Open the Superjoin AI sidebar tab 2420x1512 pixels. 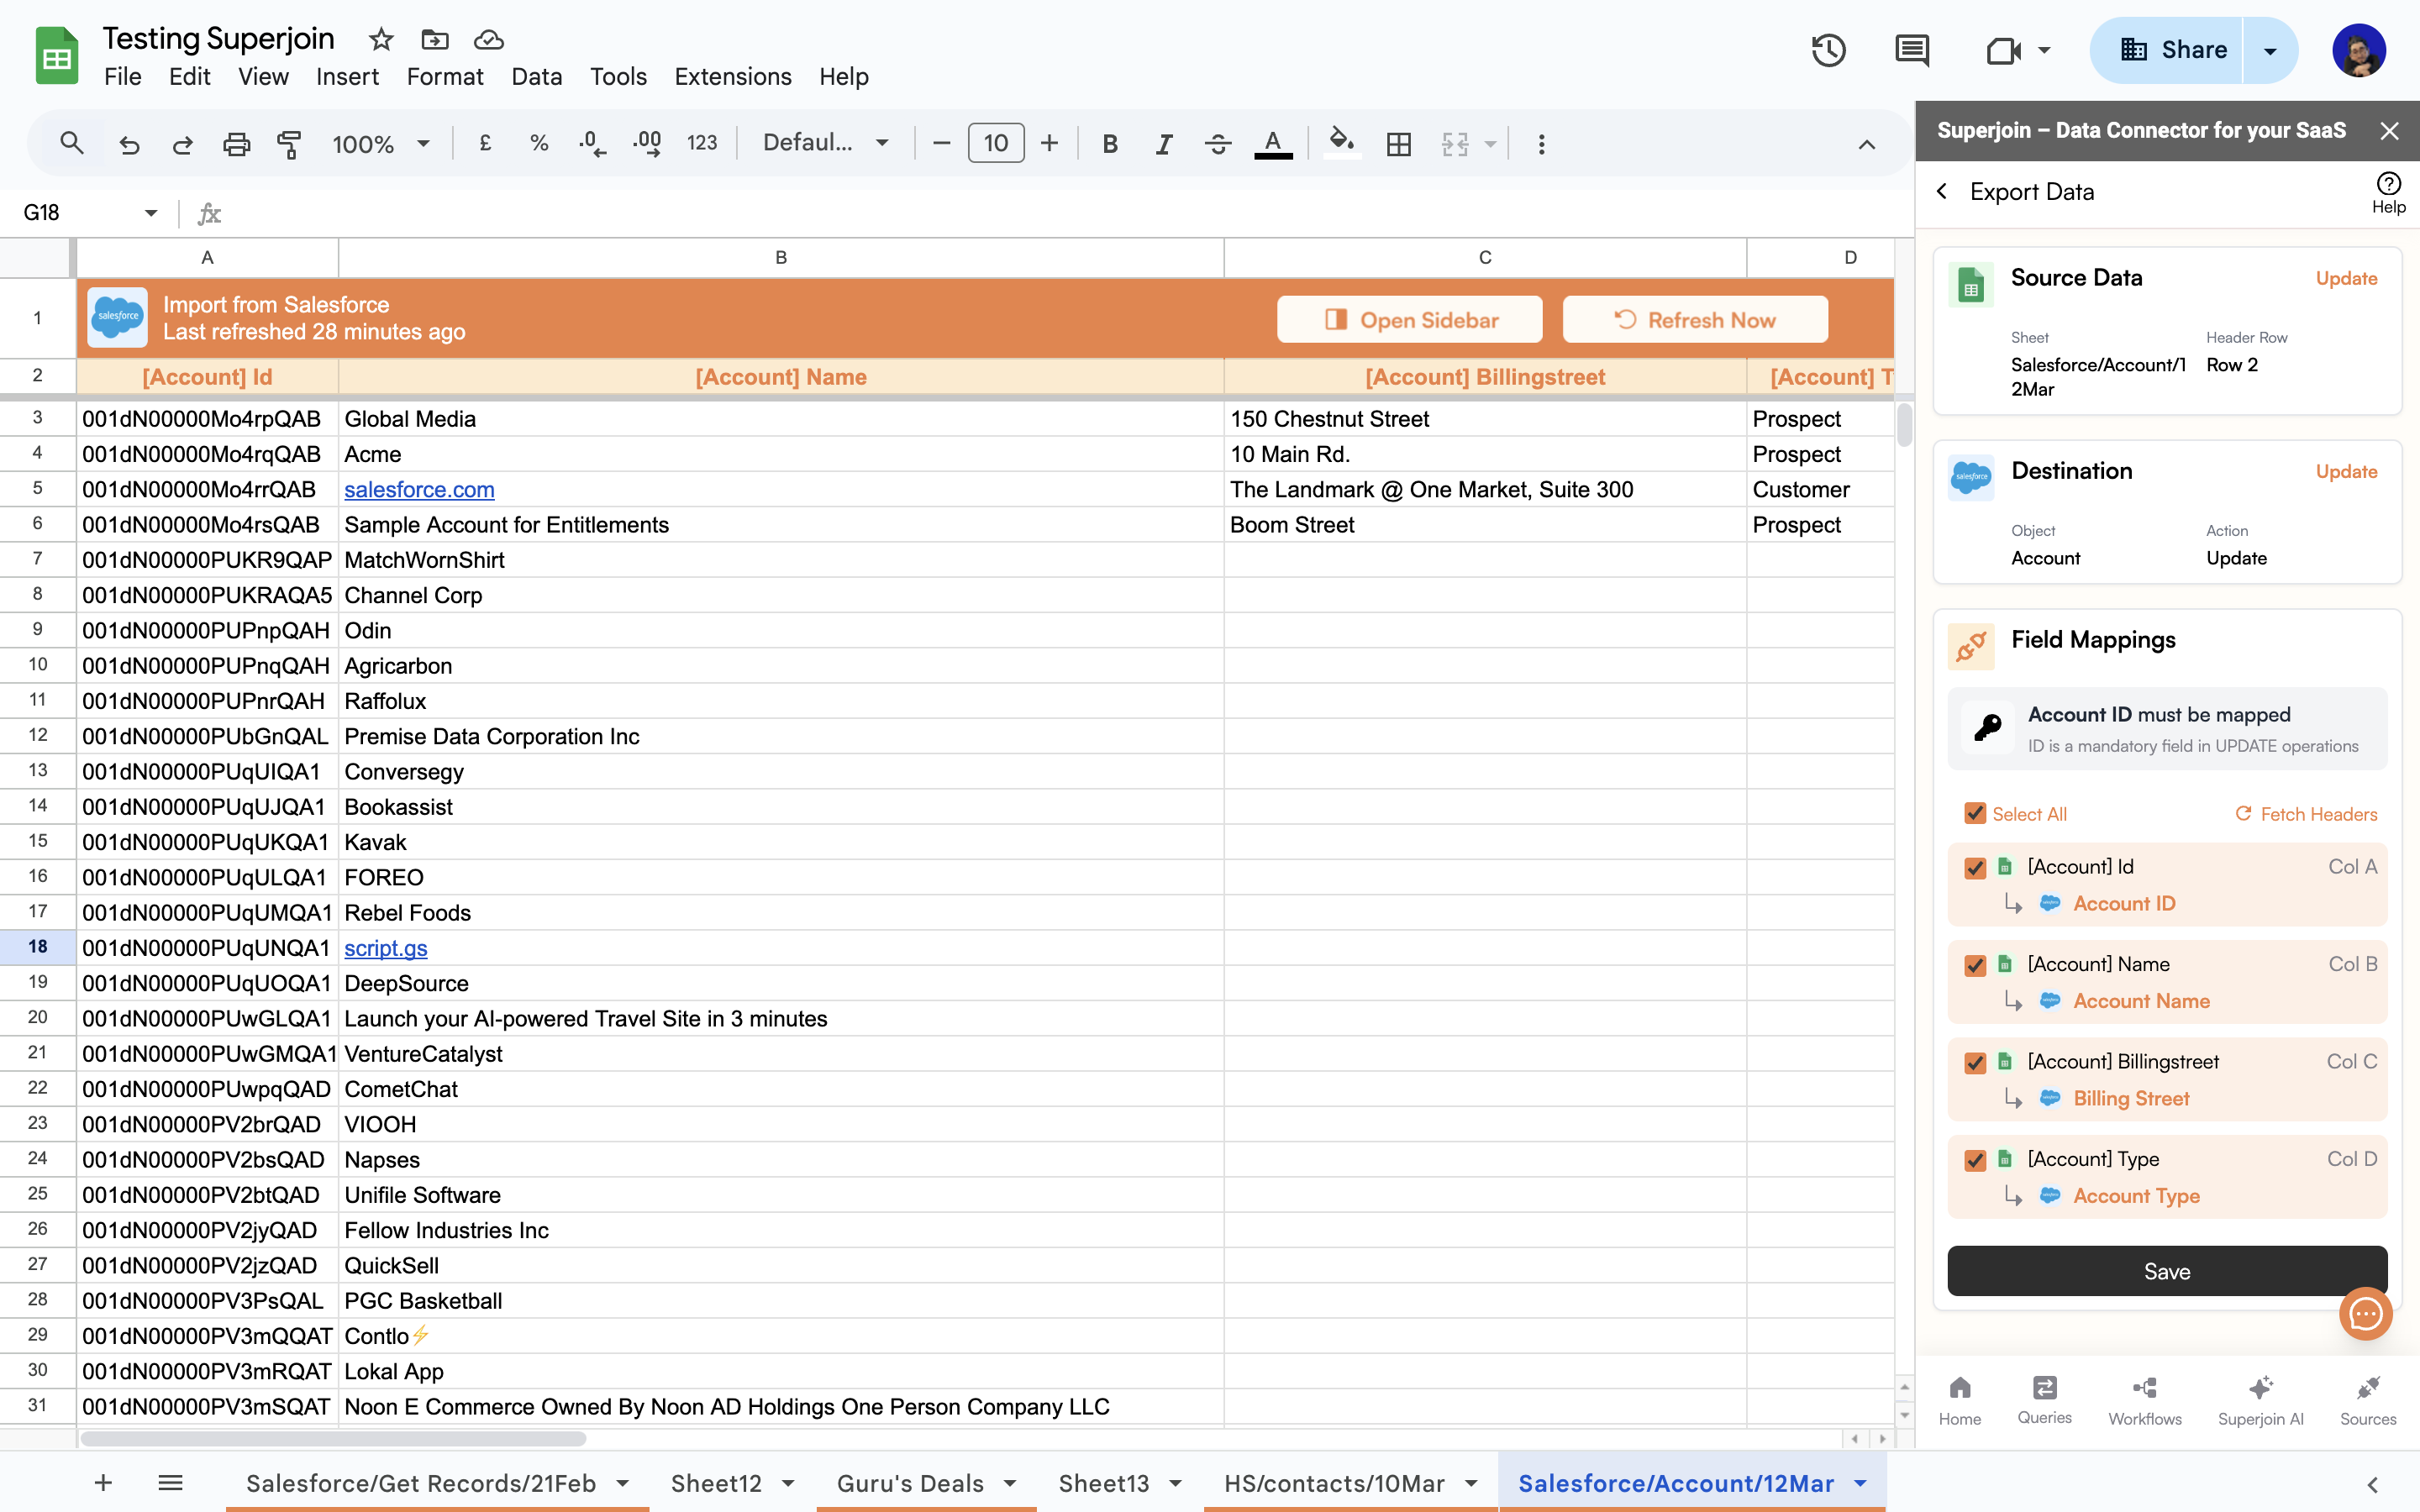2260,1399
